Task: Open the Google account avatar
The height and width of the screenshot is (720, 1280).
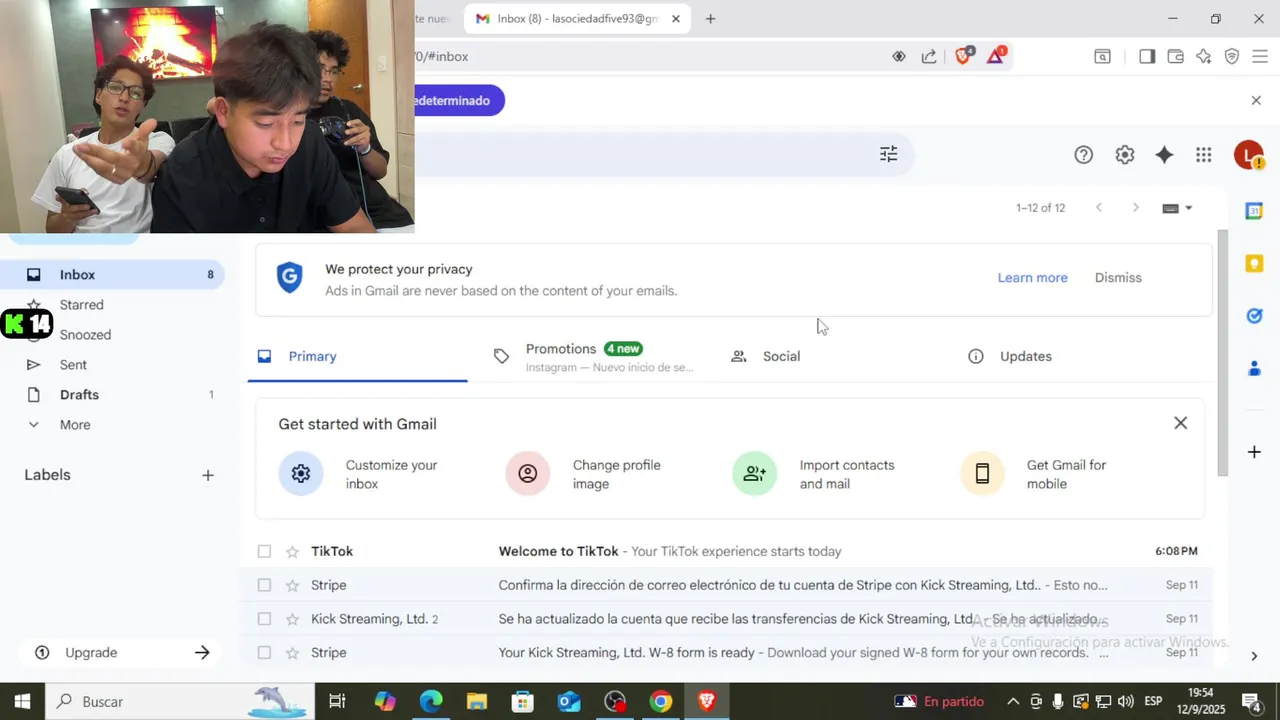Action: pos(1248,154)
